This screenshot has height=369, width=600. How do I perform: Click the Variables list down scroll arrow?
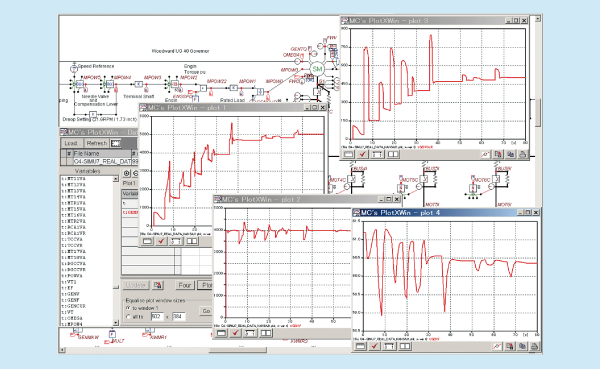(116, 323)
